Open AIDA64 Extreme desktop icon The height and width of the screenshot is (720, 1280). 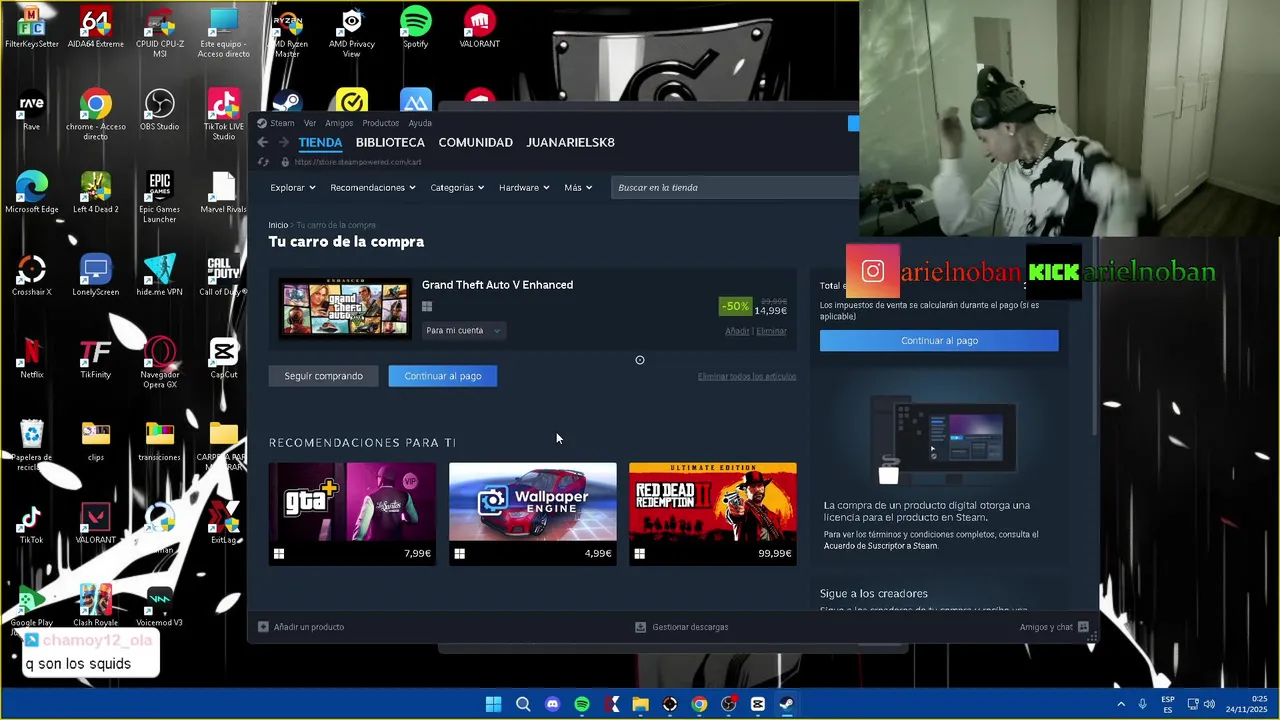95,27
